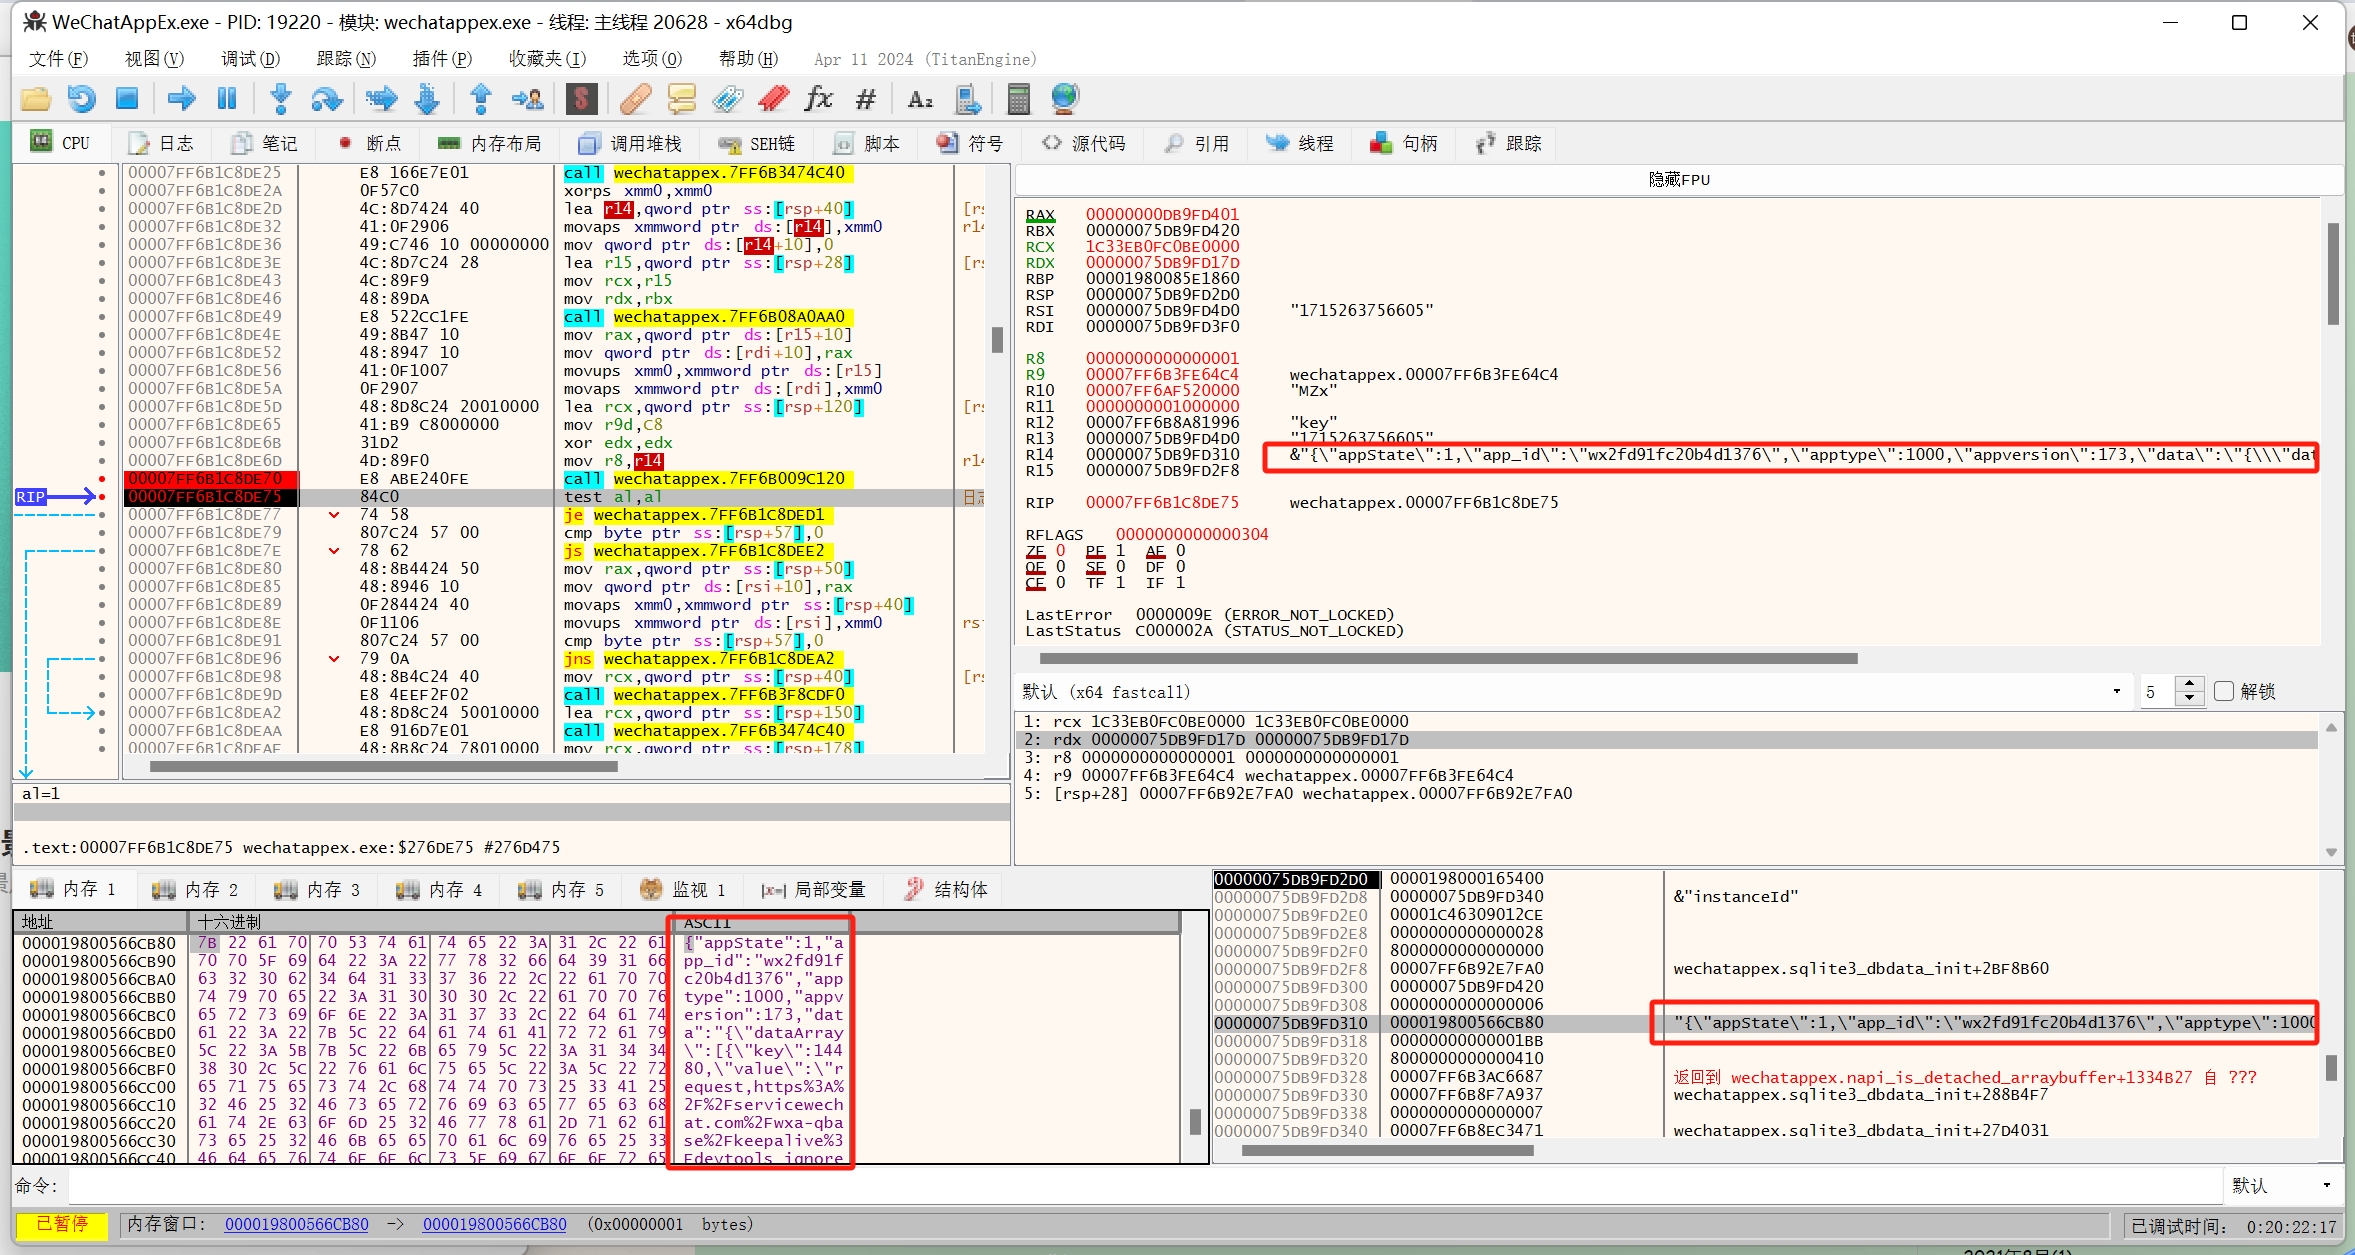Select dump row 000019800566CBC0
Viewport: 2355px width, 1255px height.
[597, 1015]
